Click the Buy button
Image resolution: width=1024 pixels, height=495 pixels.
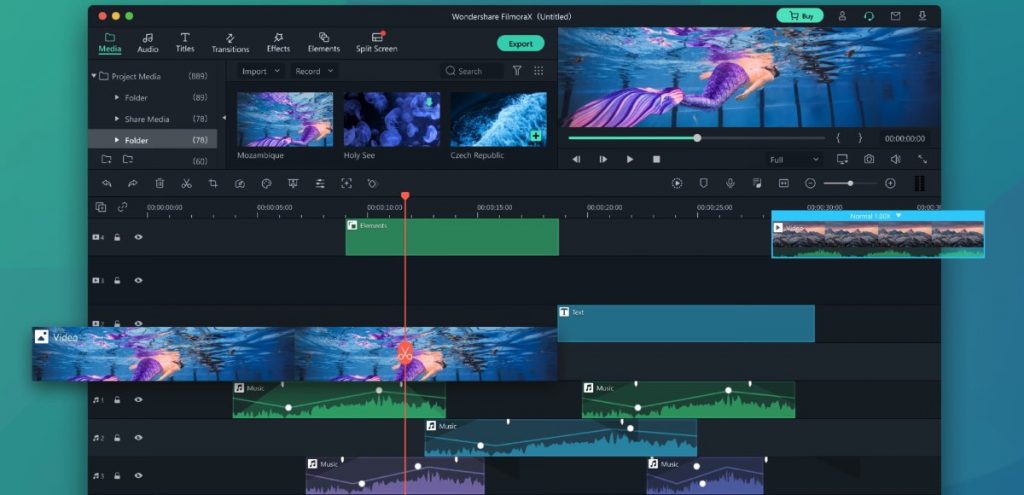tap(800, 16)
